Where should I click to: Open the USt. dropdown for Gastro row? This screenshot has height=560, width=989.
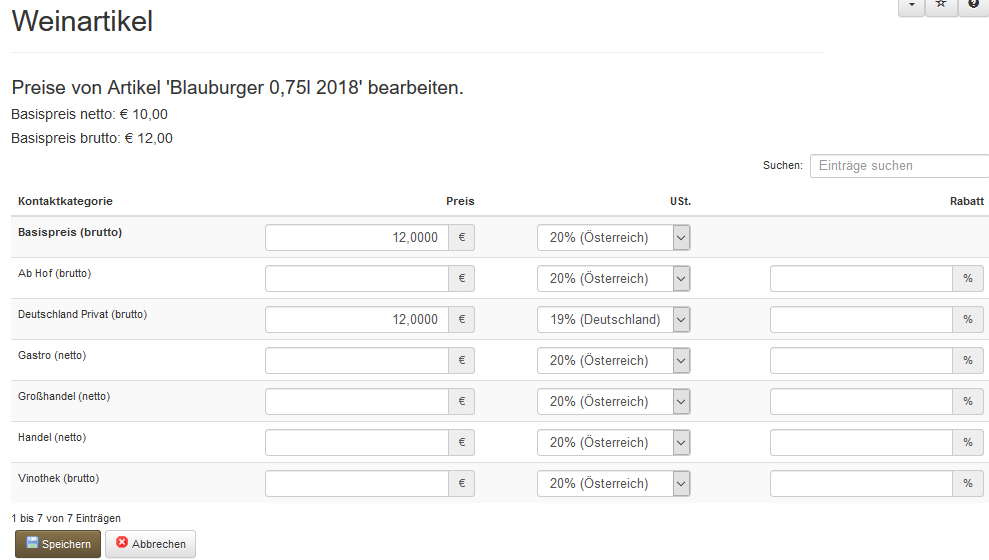coord(613,361)
